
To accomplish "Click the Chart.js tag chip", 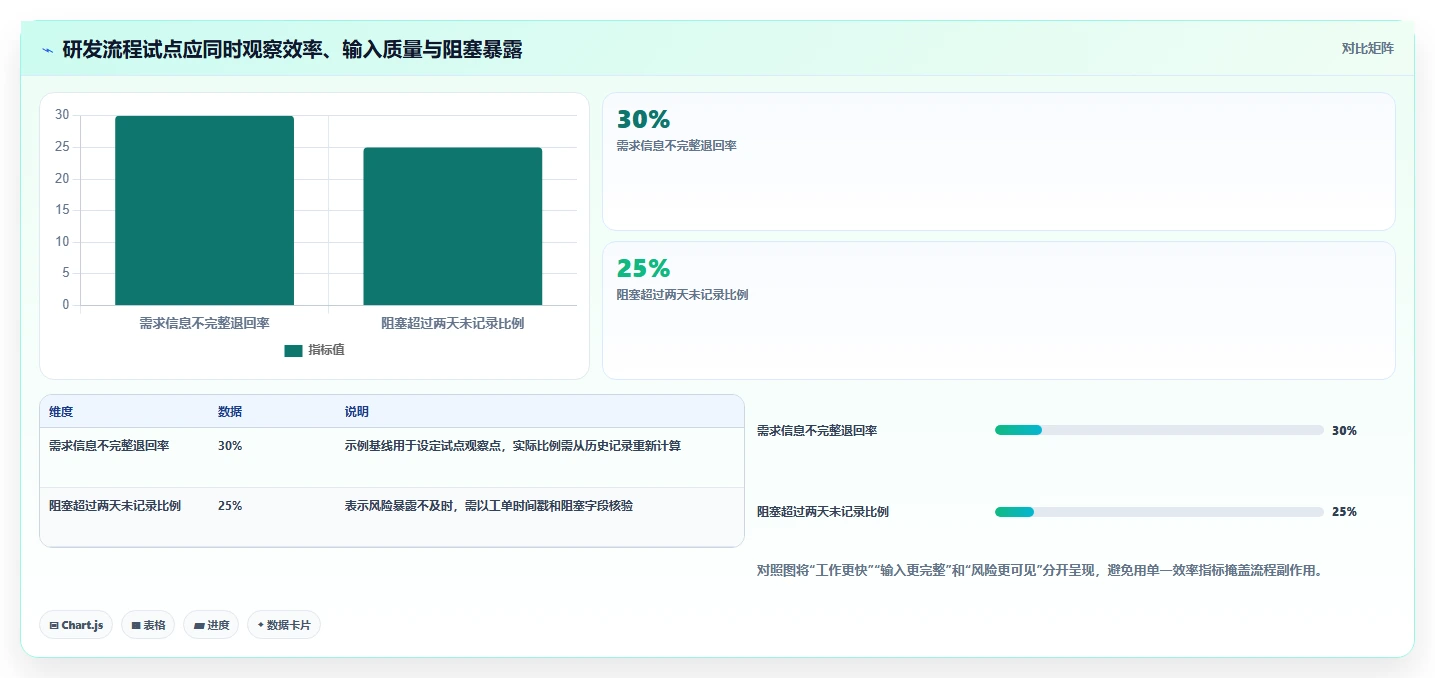I will 76,625.
